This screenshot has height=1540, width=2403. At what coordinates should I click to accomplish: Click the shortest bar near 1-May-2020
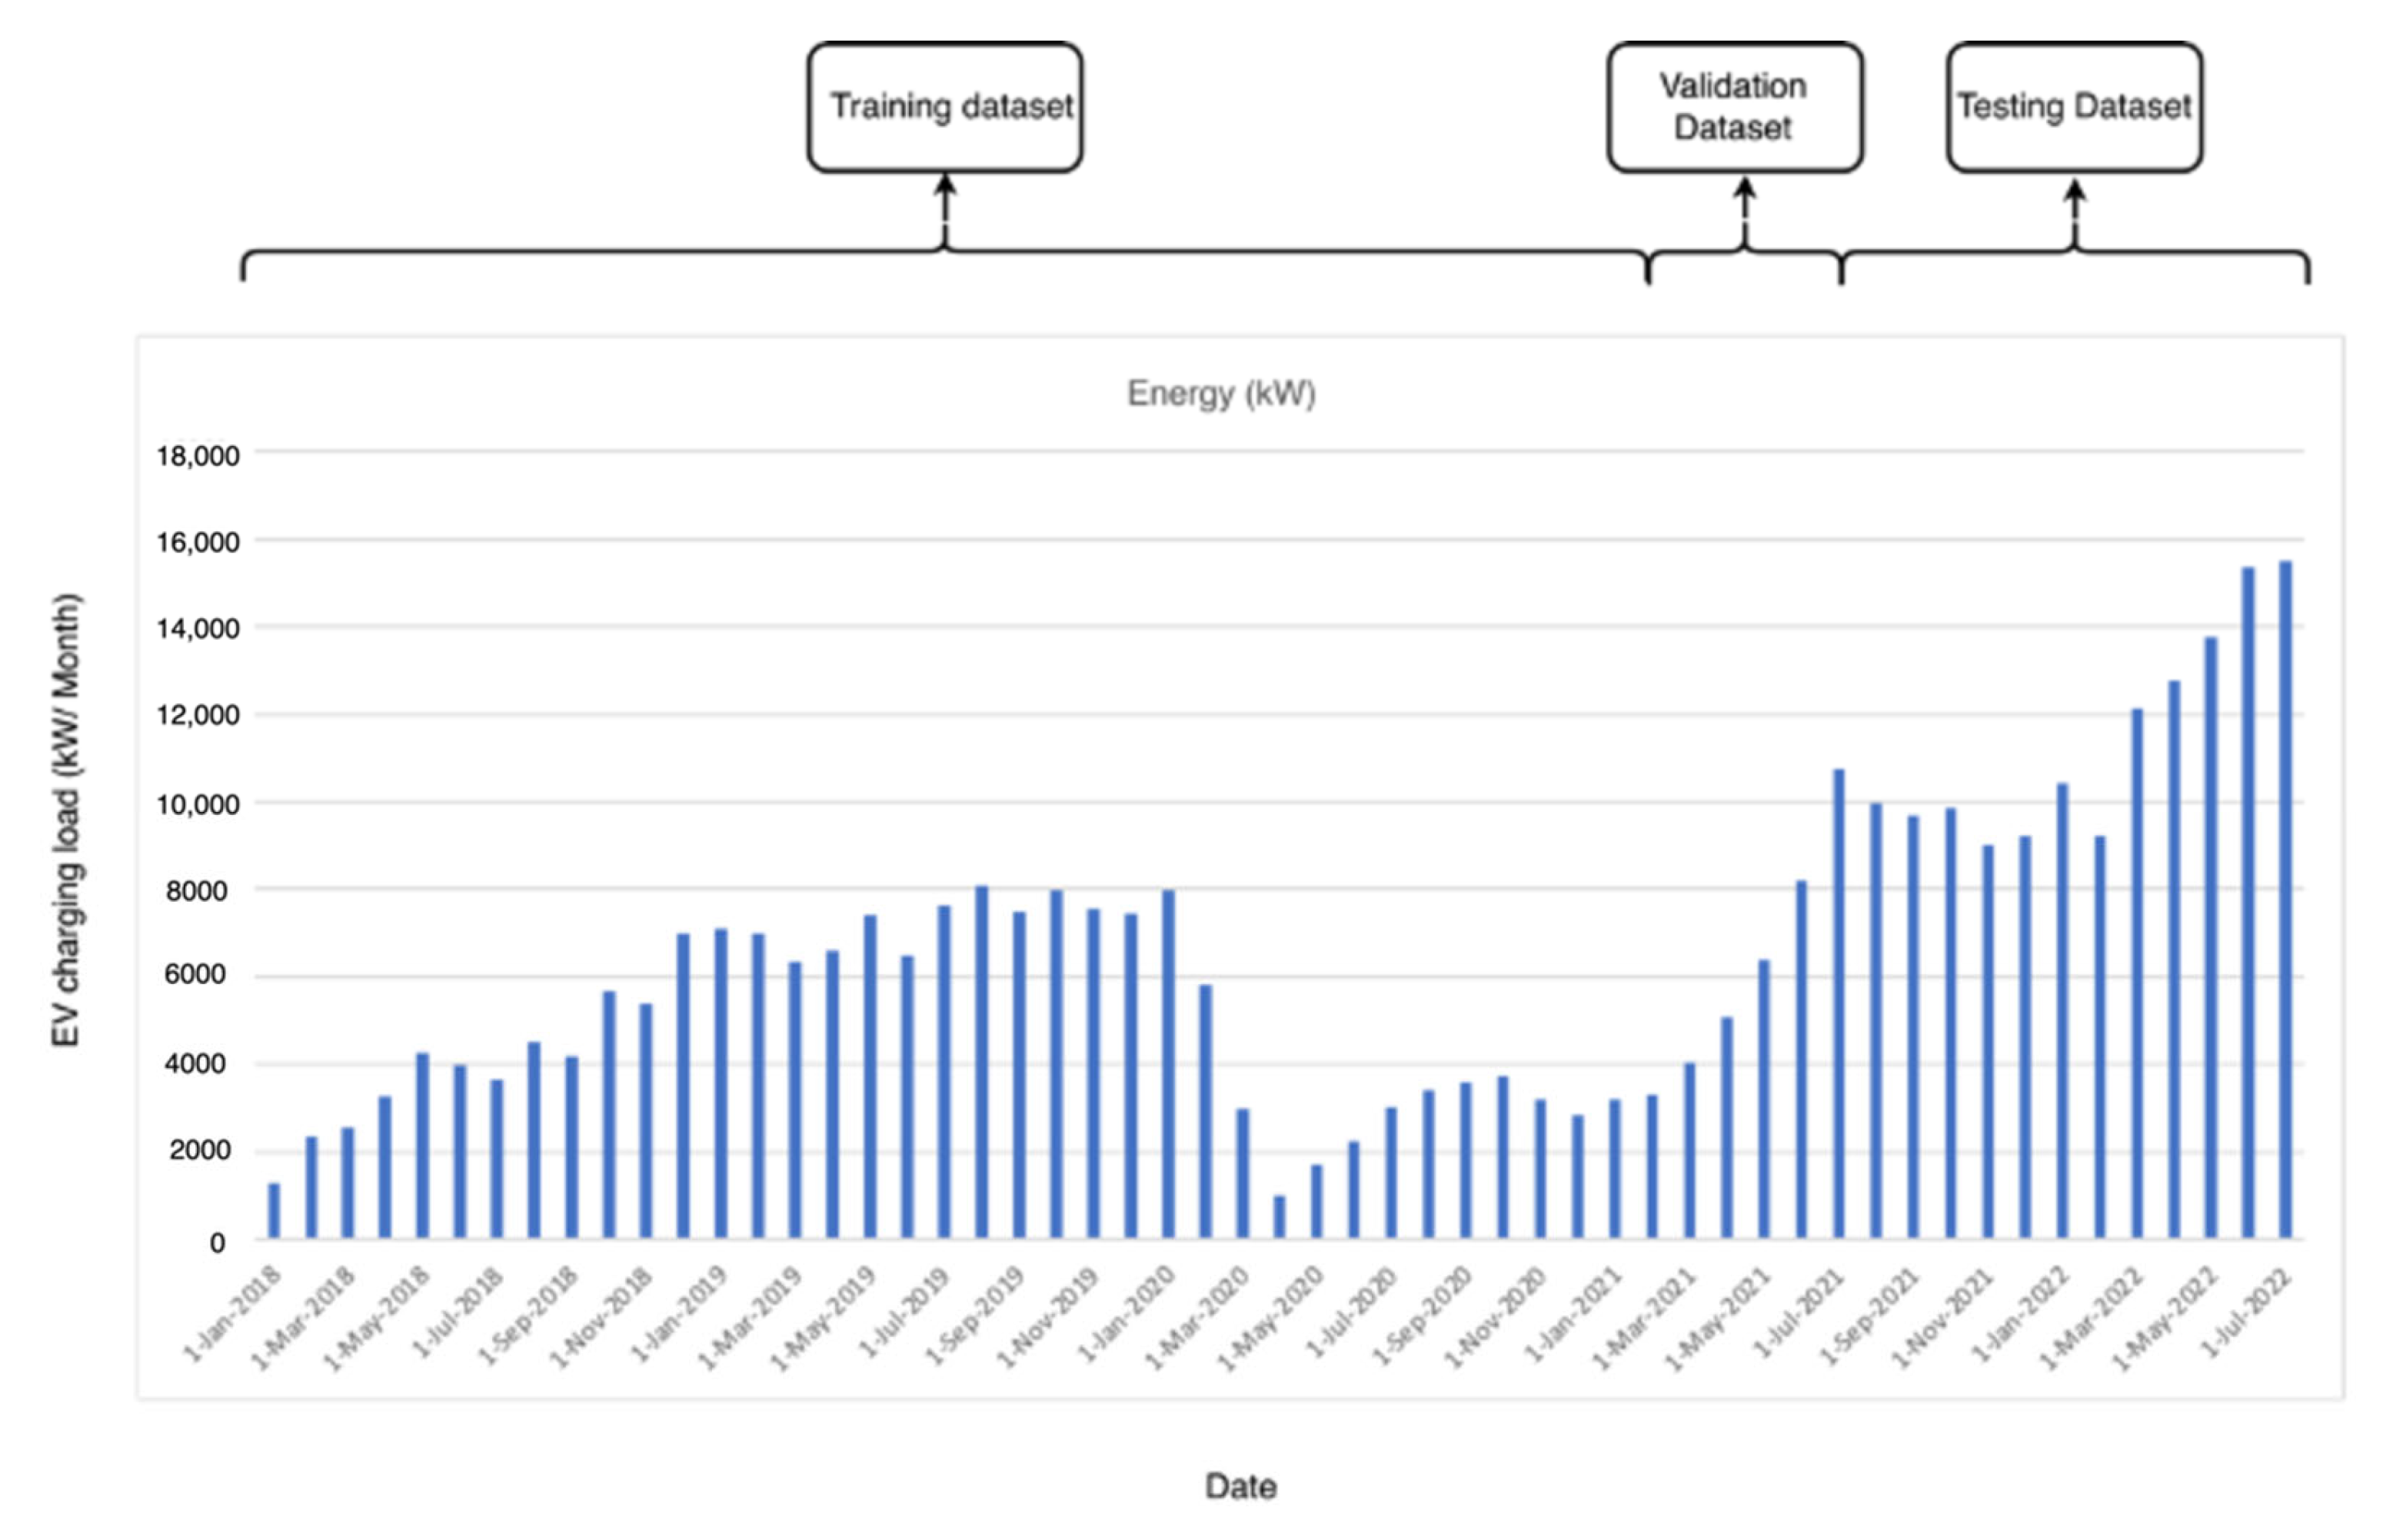(x=1279, y=1217)
